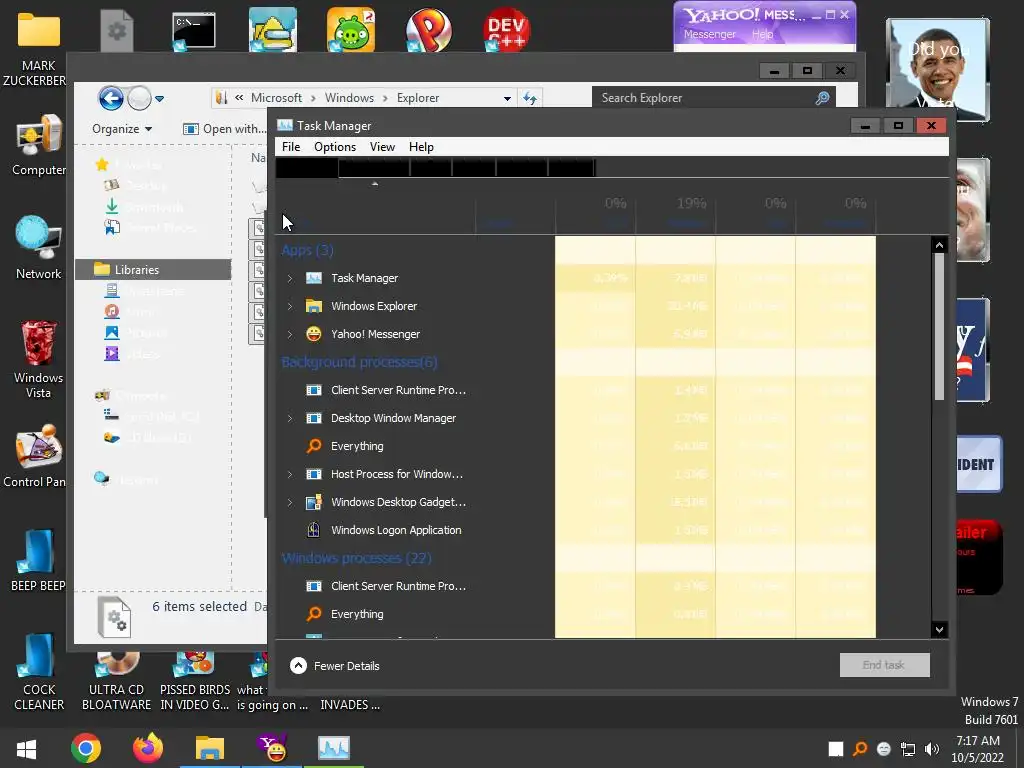Image resolution: width=1024 pixels, height=768 pixels.
Task: Click the Task Manager scroll up arrow
Action: click(939, 245)
